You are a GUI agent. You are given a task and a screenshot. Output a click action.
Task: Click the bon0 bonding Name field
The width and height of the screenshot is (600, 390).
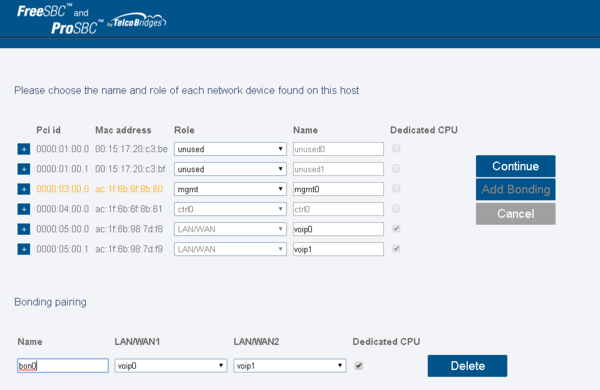coord(63,366)
